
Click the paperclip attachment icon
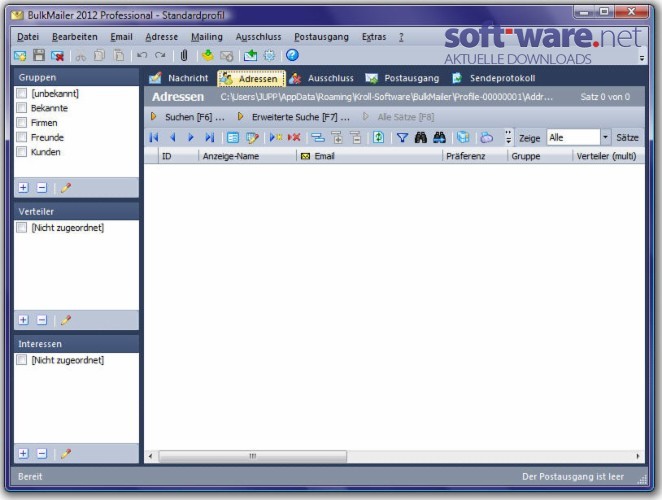pyautogui.click(x=184, y=55)
